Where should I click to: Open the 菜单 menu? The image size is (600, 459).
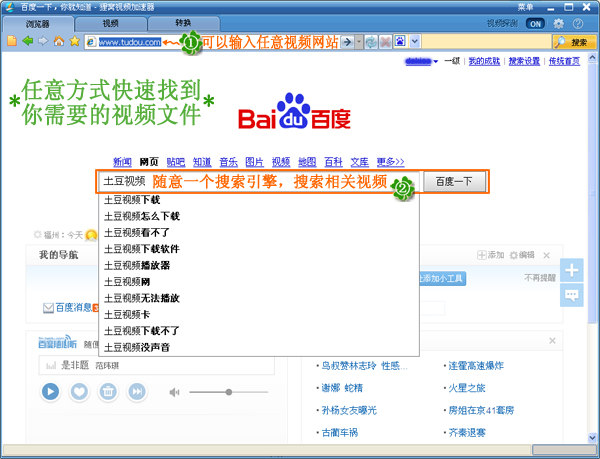click(525, 7)
